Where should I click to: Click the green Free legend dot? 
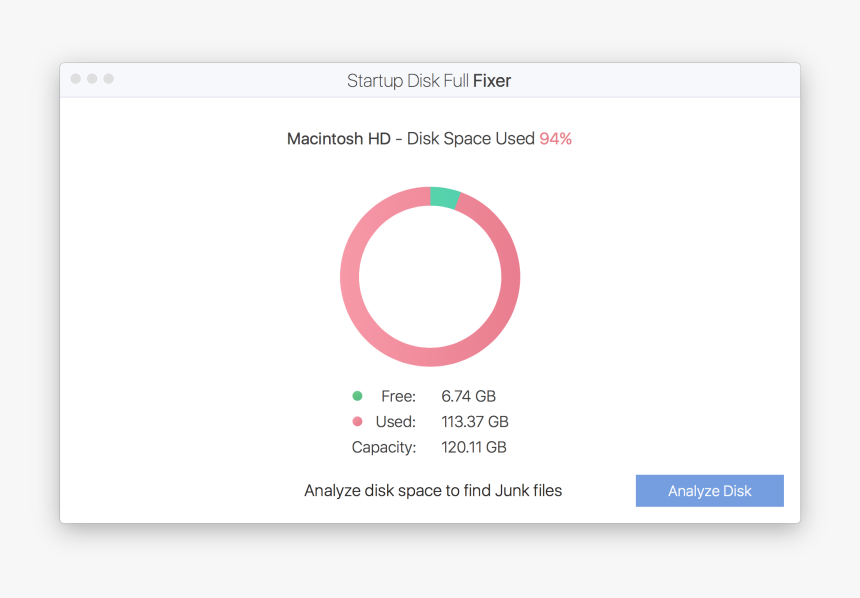(x=357, y=396)
